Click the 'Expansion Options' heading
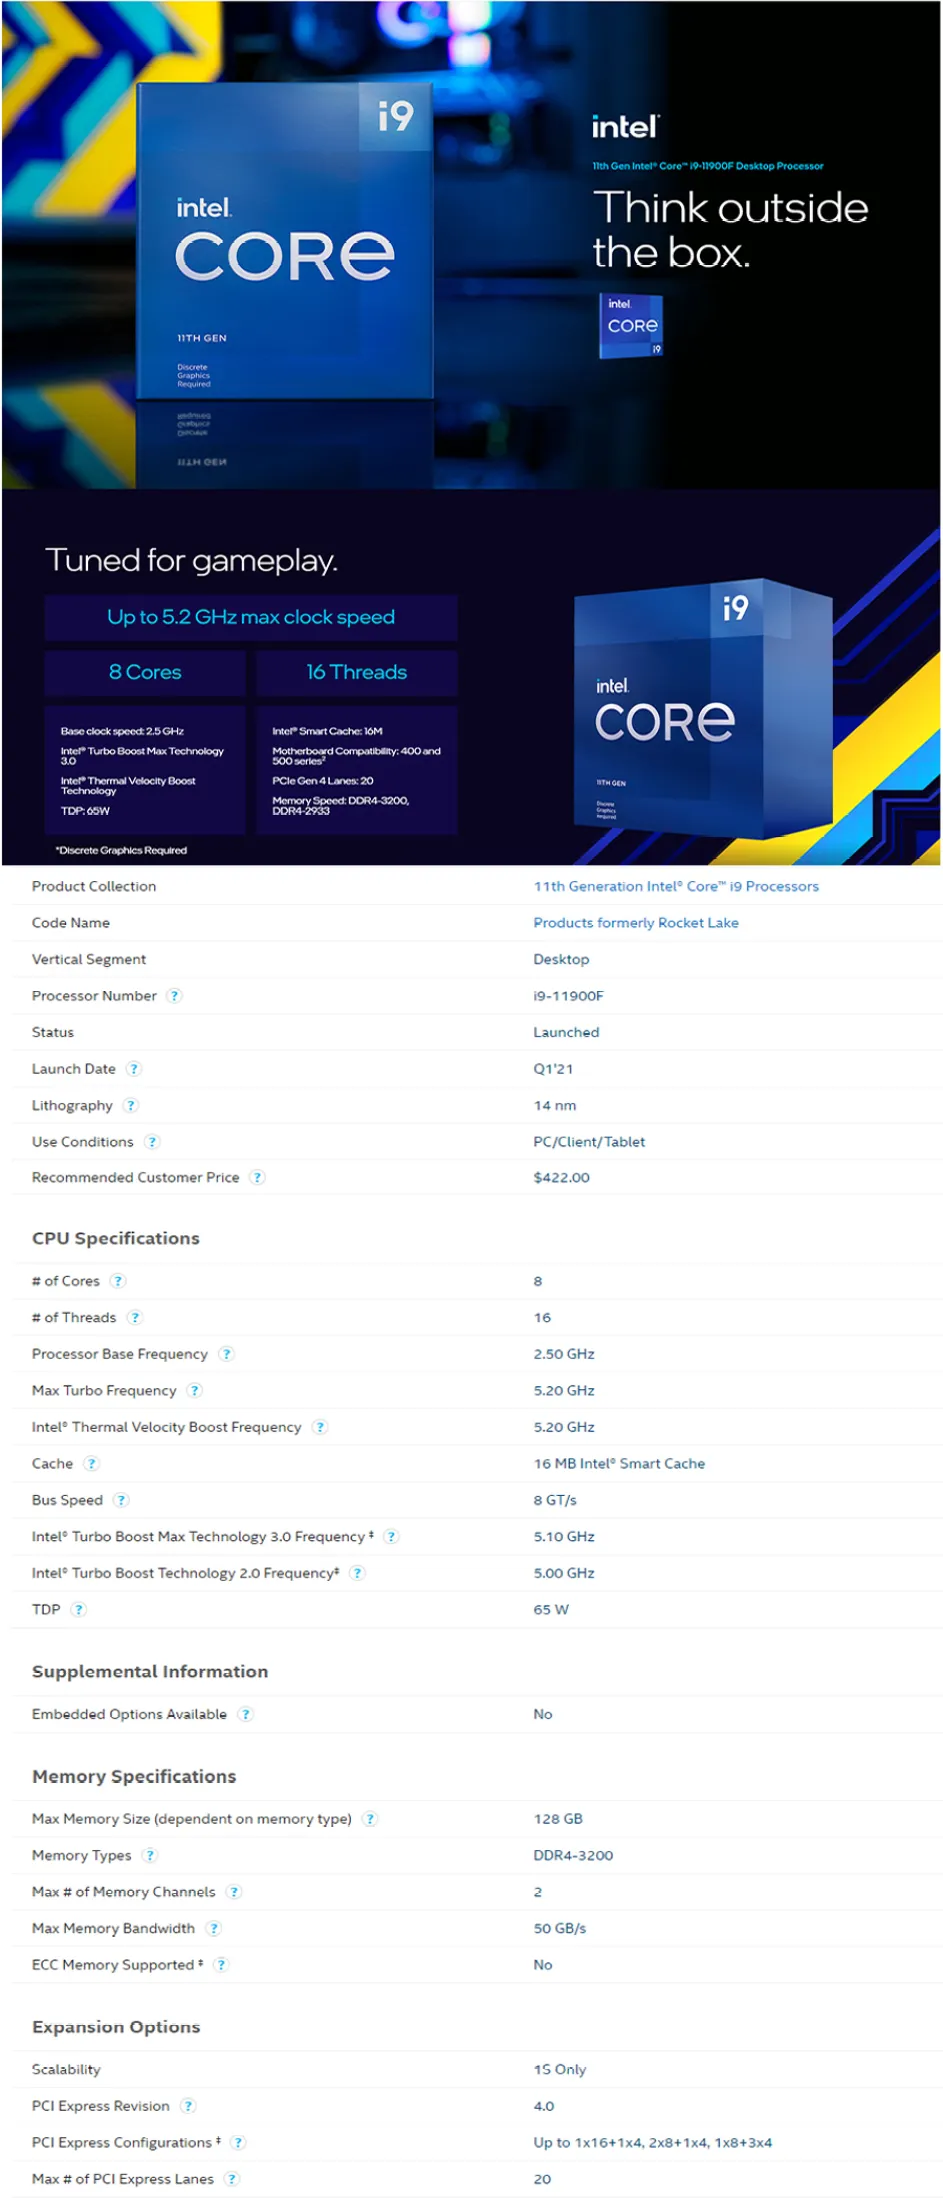 [116, 2027]
